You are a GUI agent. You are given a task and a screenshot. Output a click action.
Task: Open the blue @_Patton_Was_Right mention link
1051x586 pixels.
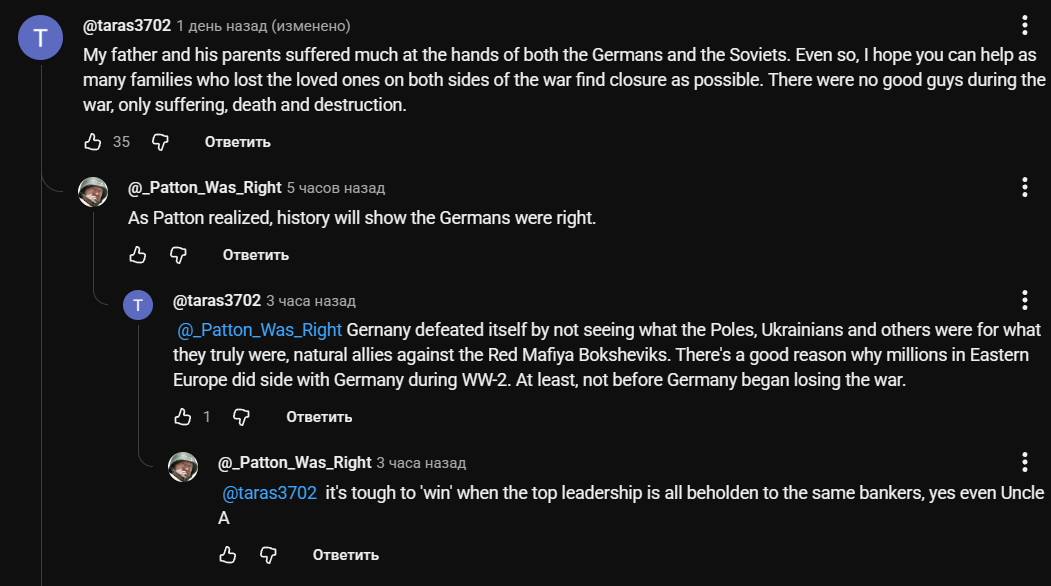(x=259, y=330)
